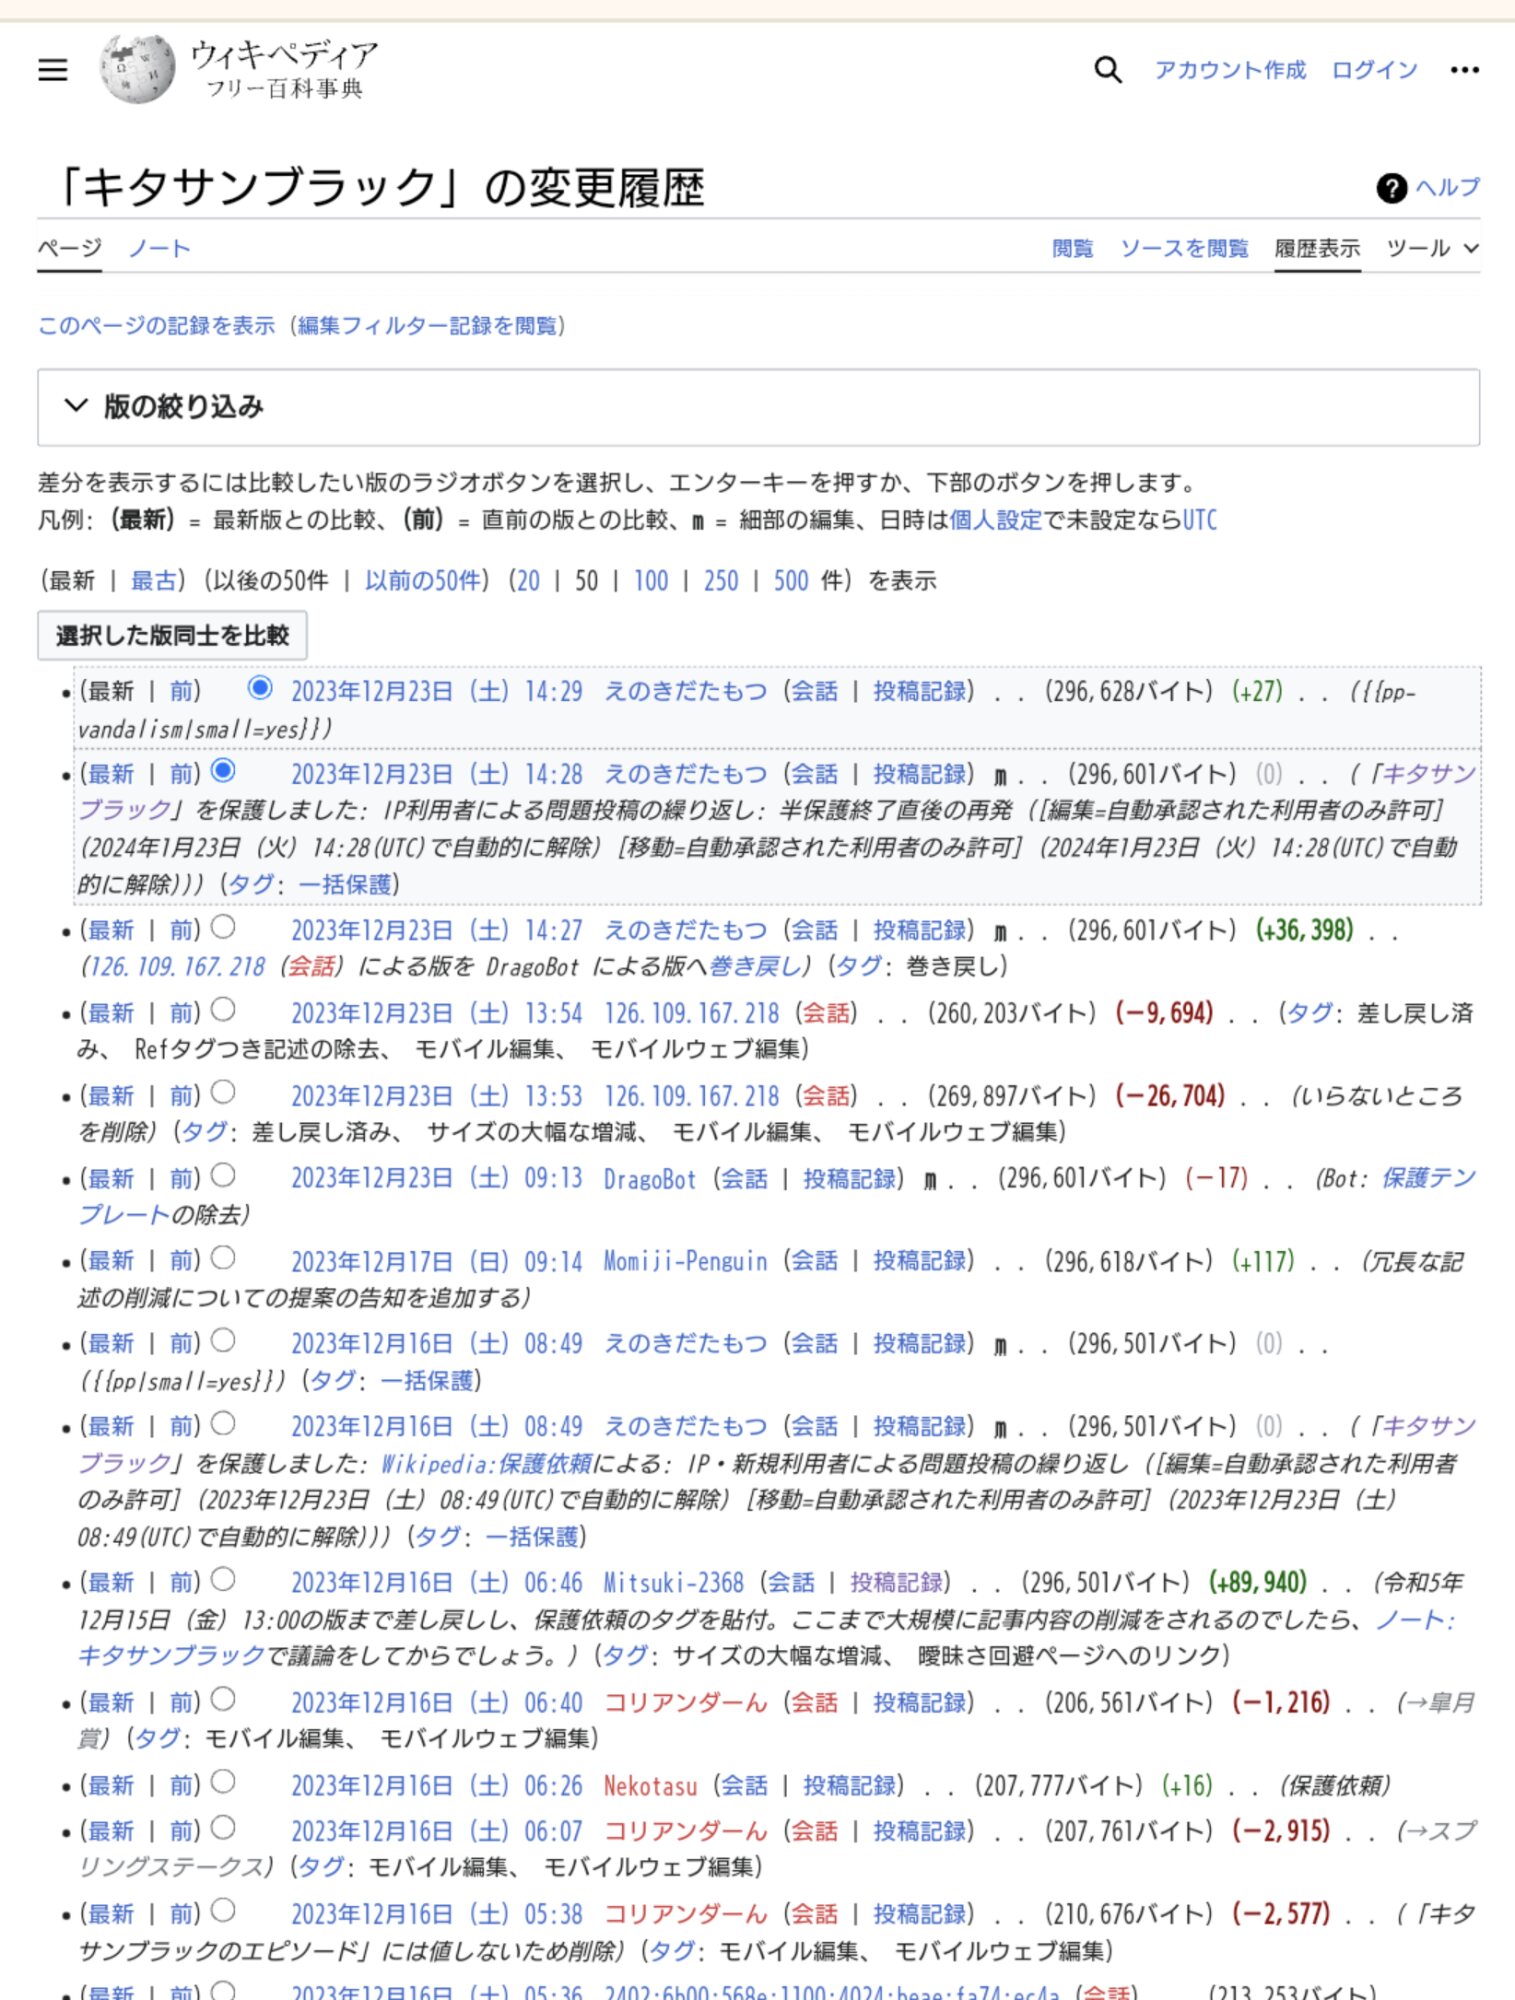Select the radio button for 13:54 revision
This screenshot has height=2000, width=1515.
point(224,1010)
